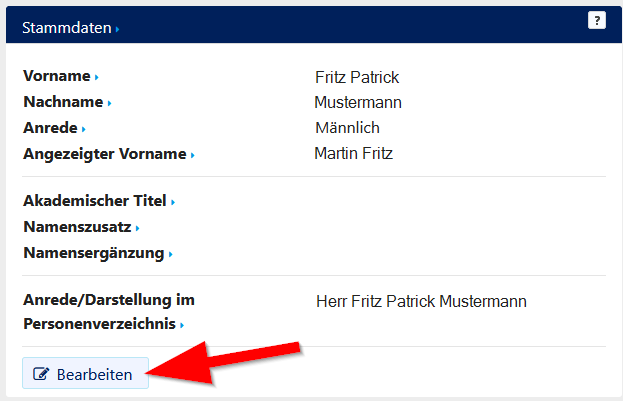Click the Anrede value Männlich

tap(347, 128)
